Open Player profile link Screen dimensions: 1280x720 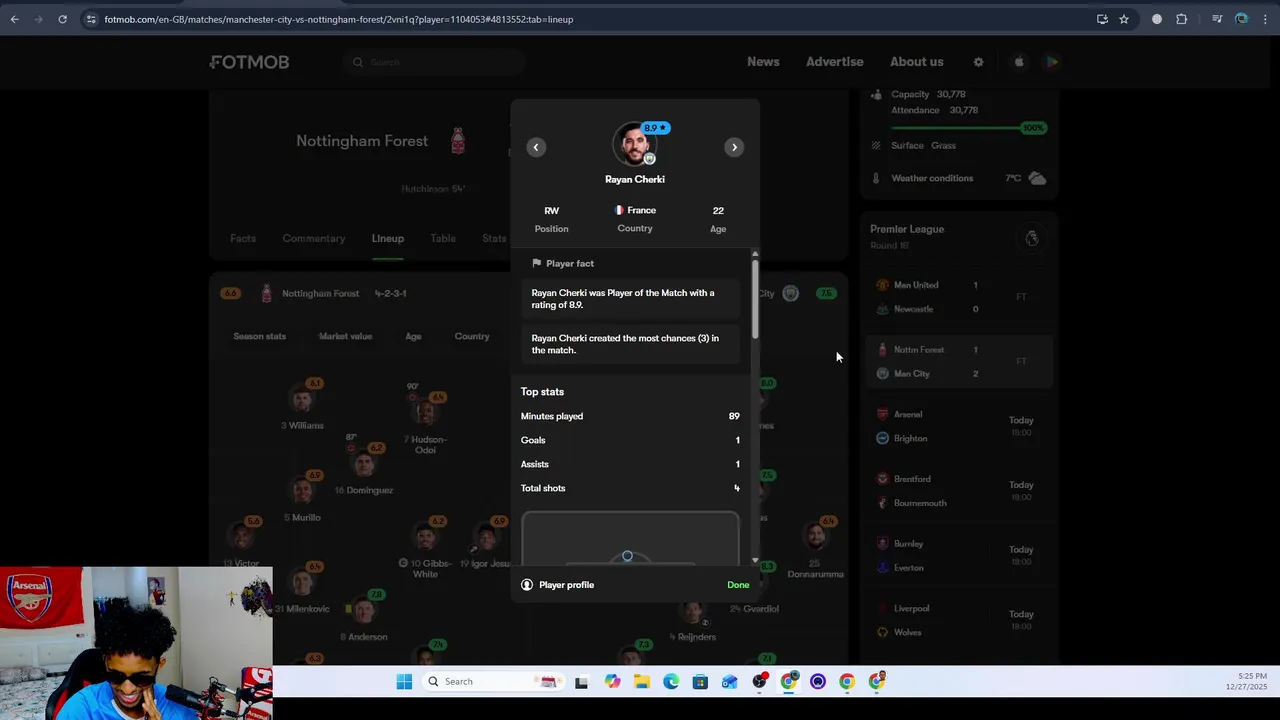[x=557, y=585]
